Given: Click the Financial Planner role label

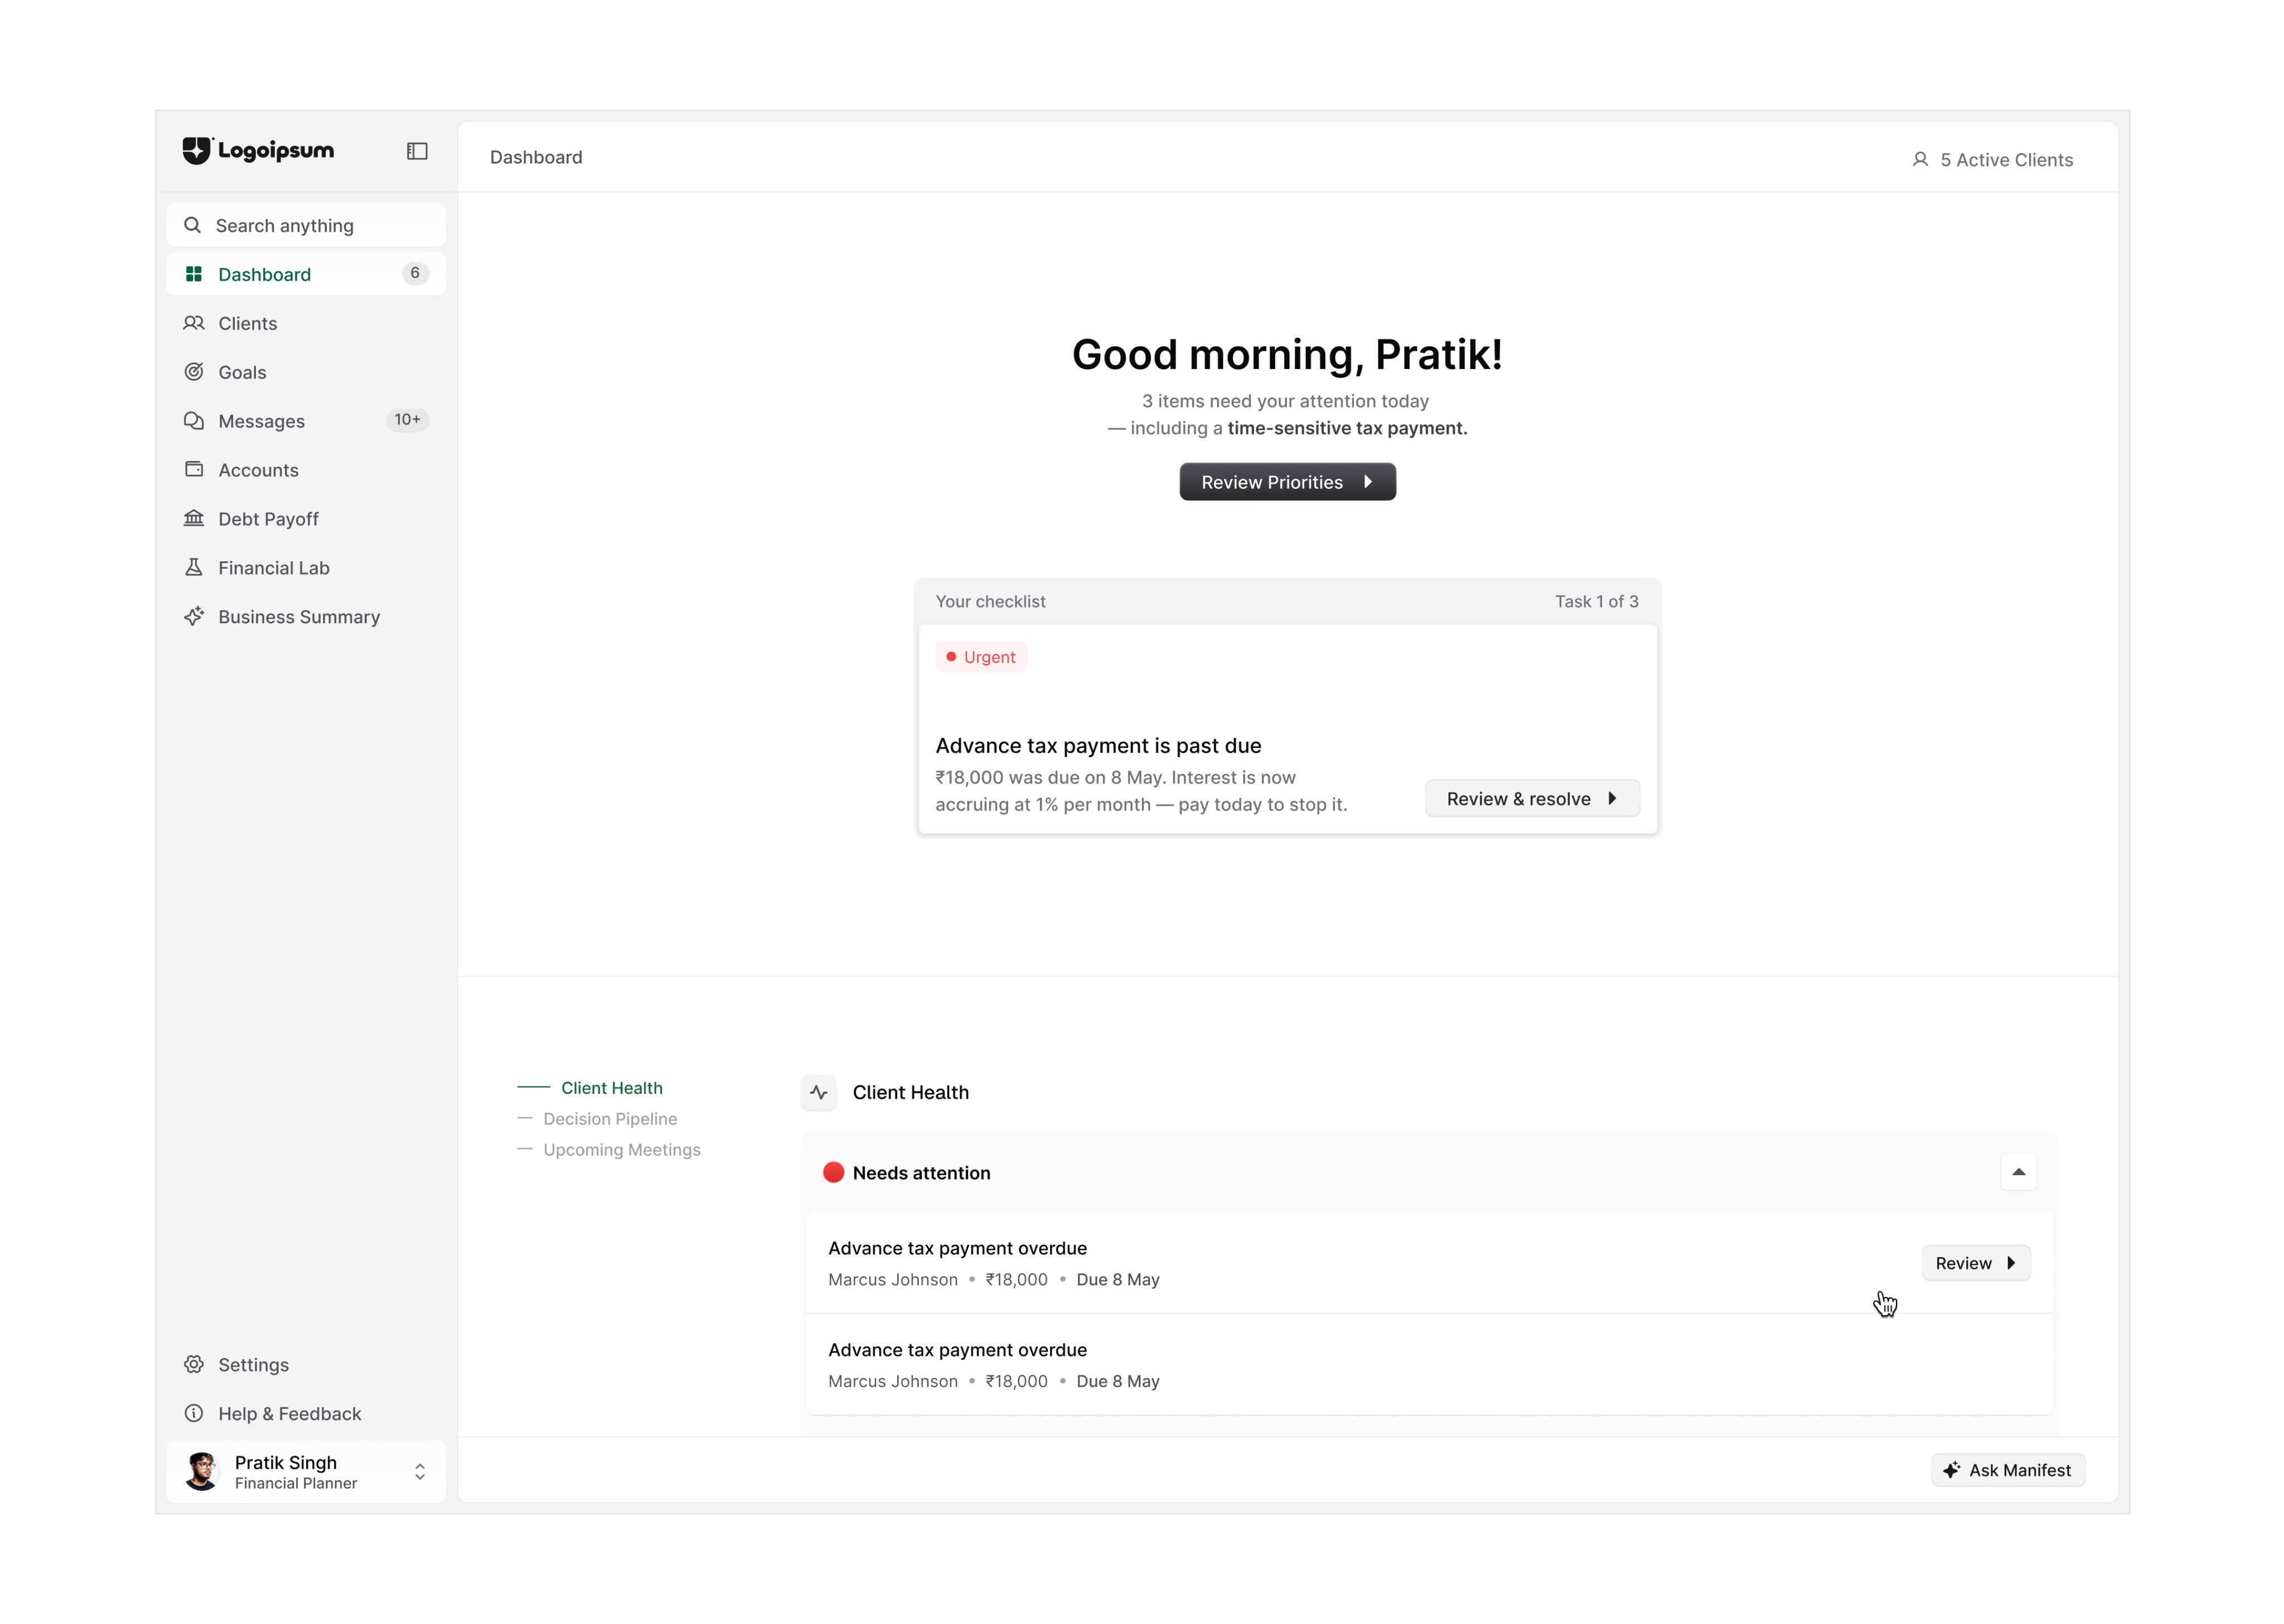Looking at the screenshot, I should click(x=295, y=1483).
